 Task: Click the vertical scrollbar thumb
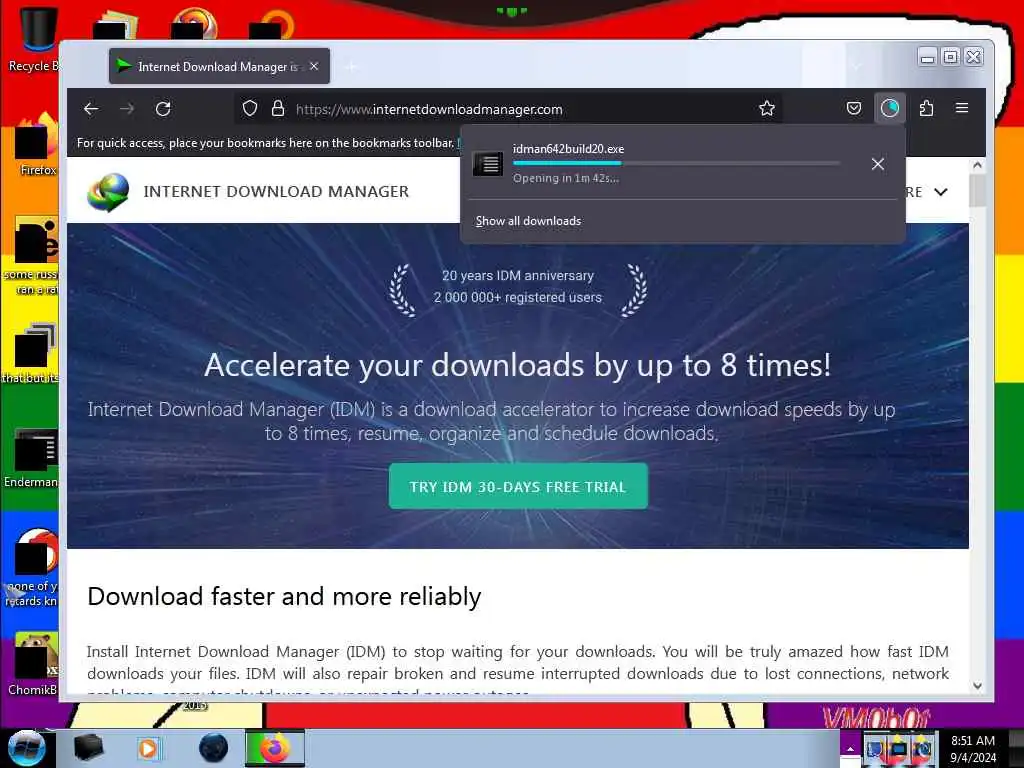[977, 191]
